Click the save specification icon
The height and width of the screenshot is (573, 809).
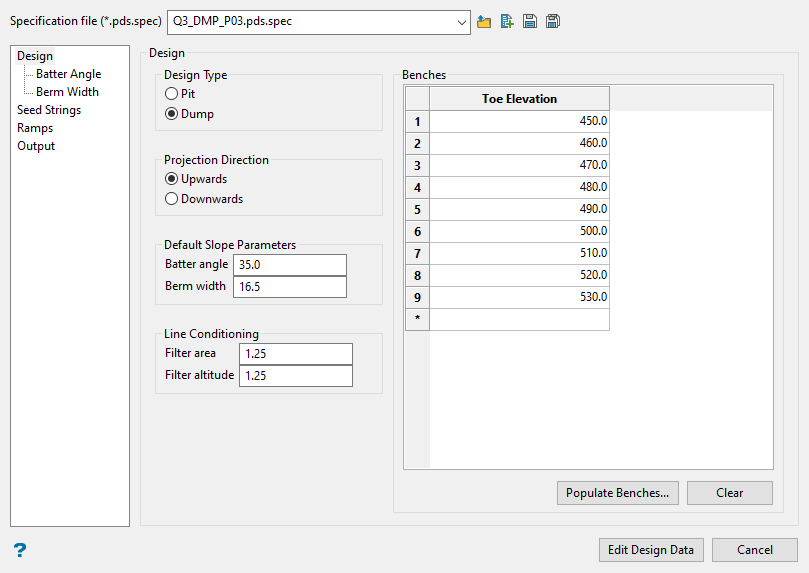[530, 22]
